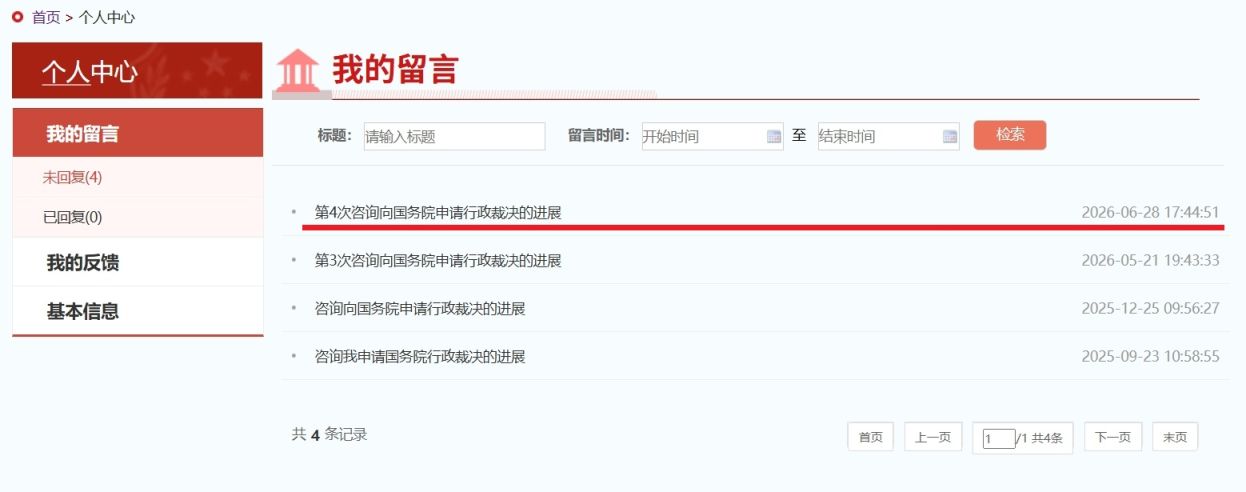Open message 咨询向国务院申请行政裁决的进展 from 2025-12-25
The image size is (1246, 492).
point(420,309)
